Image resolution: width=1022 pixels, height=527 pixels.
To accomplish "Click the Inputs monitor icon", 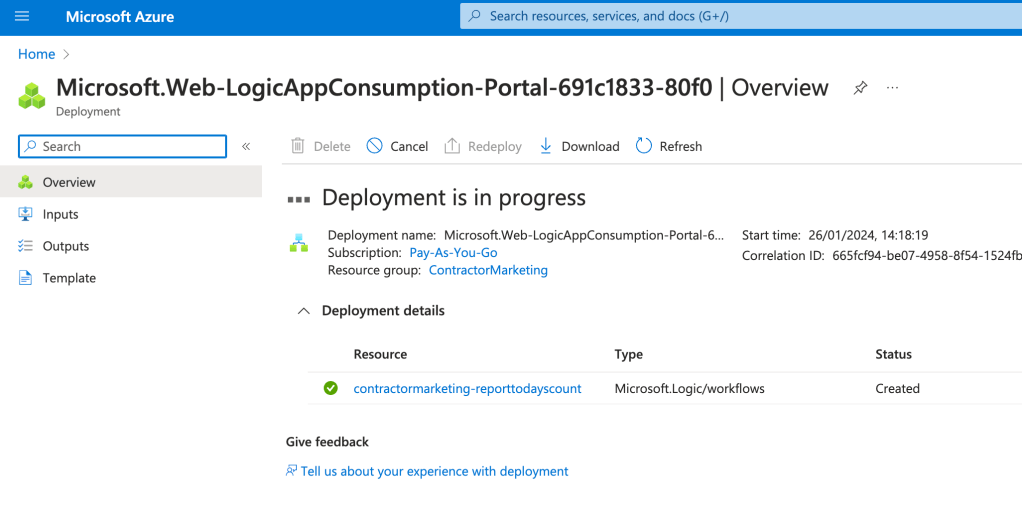I will click(x=25, y=214).
